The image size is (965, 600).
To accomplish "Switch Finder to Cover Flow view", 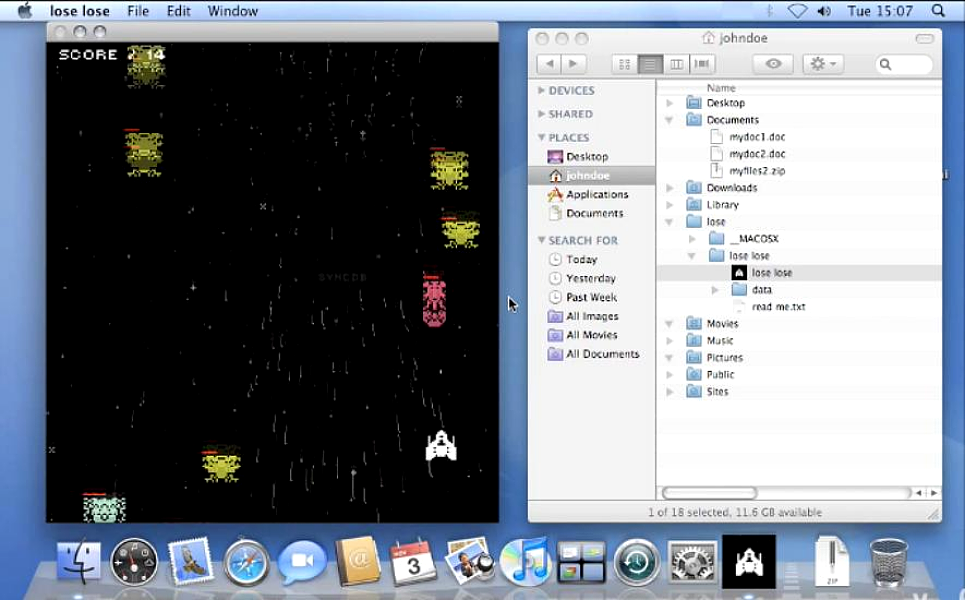I will pos(702,64).
